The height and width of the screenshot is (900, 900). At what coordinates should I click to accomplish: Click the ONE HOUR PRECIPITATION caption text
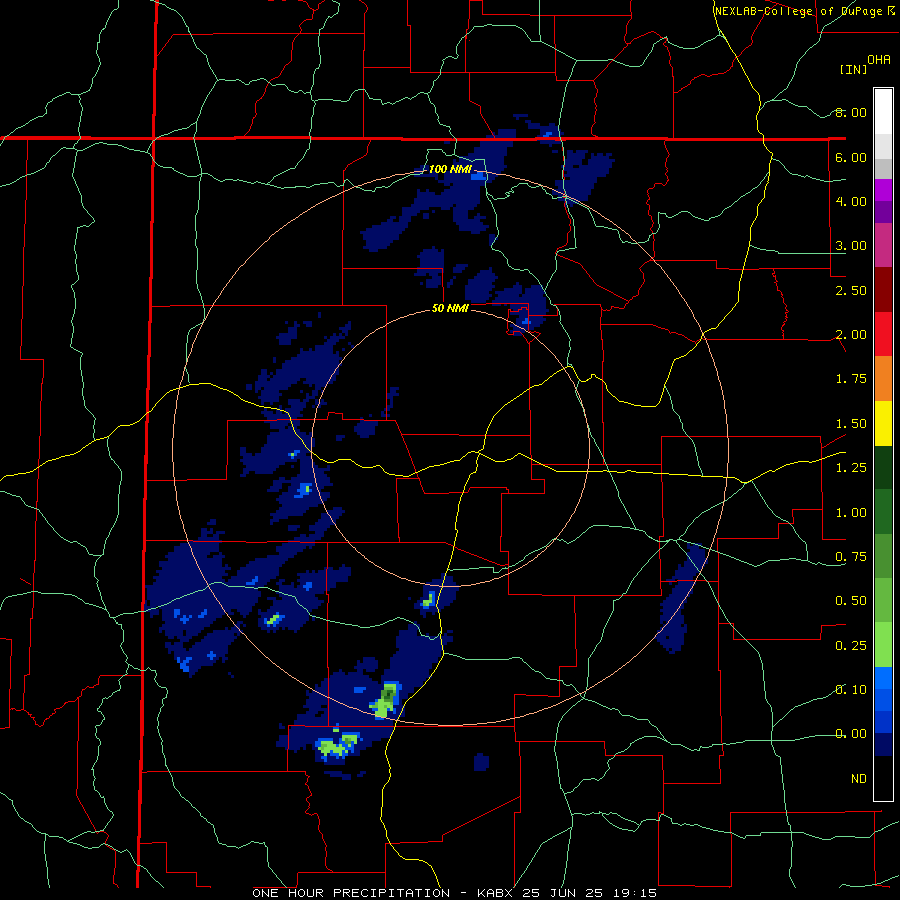351,893
